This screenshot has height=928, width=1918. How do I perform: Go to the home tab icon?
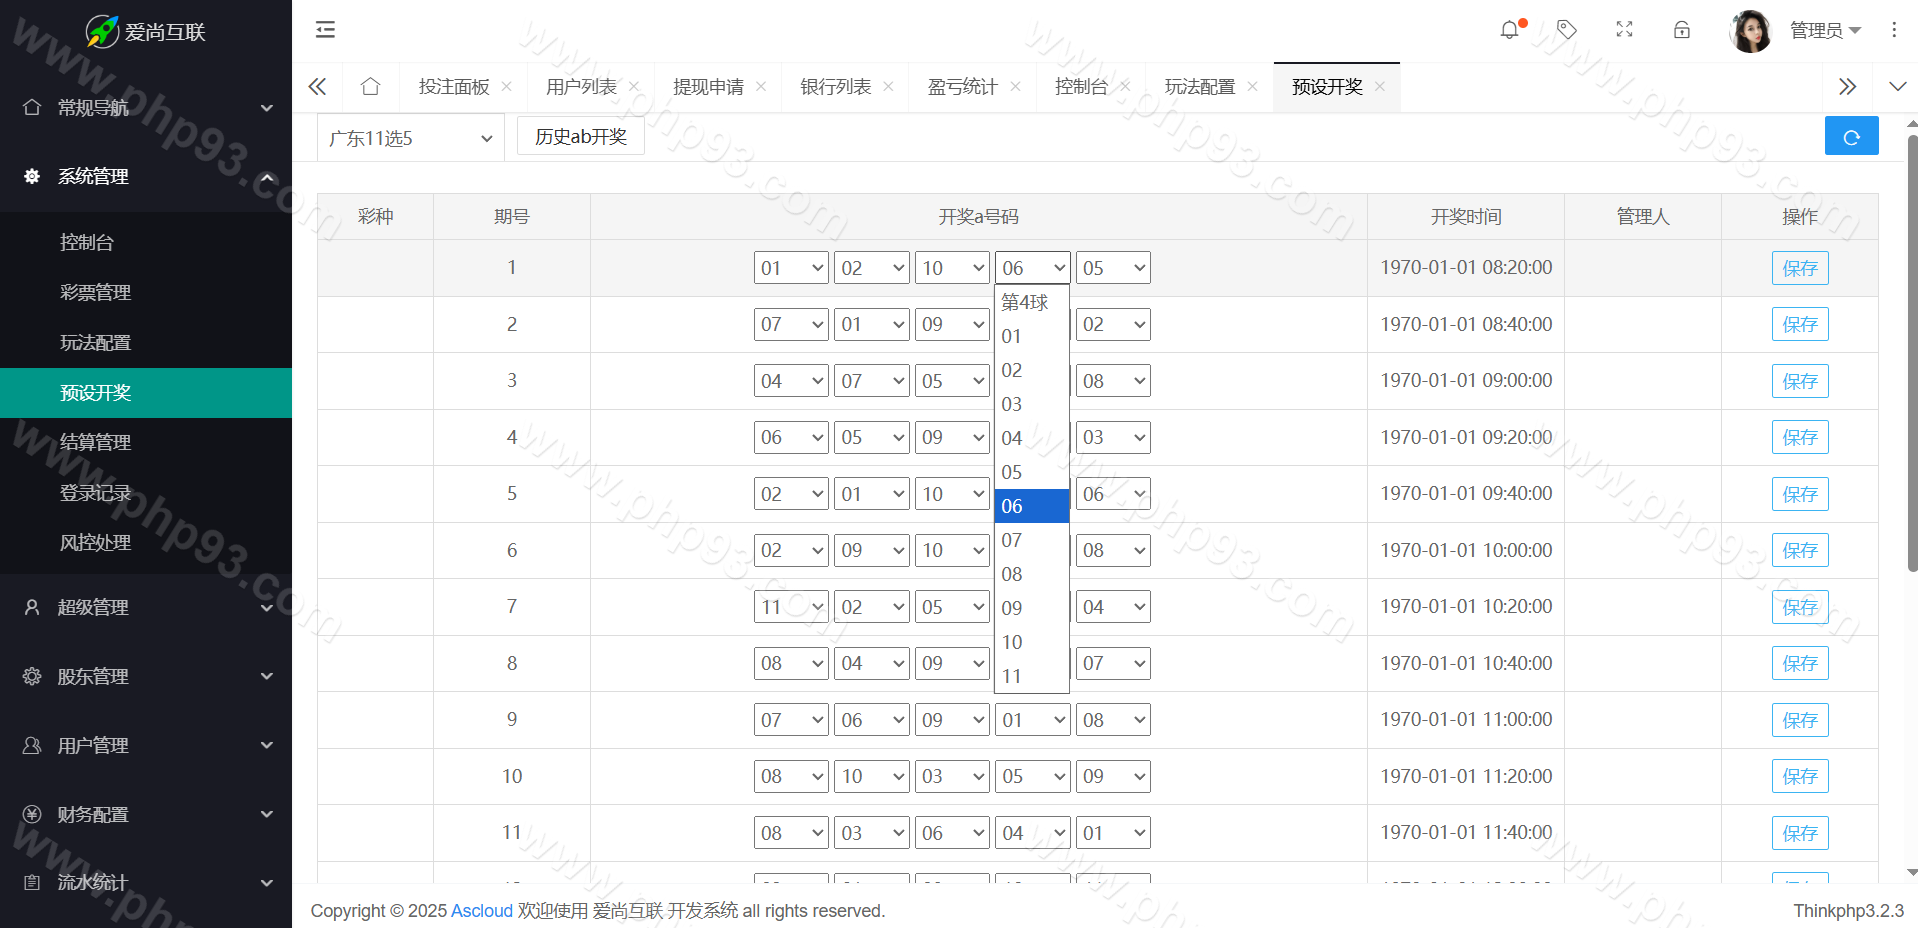[x=370, y=87]
